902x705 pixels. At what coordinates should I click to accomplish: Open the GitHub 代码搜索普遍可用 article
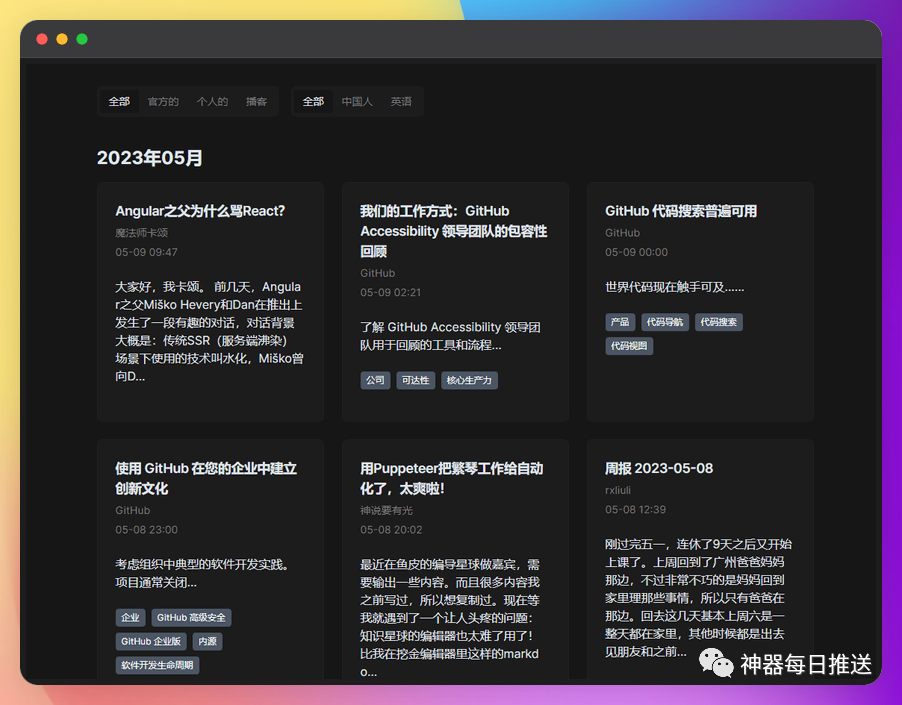click(x=680, y=211)
